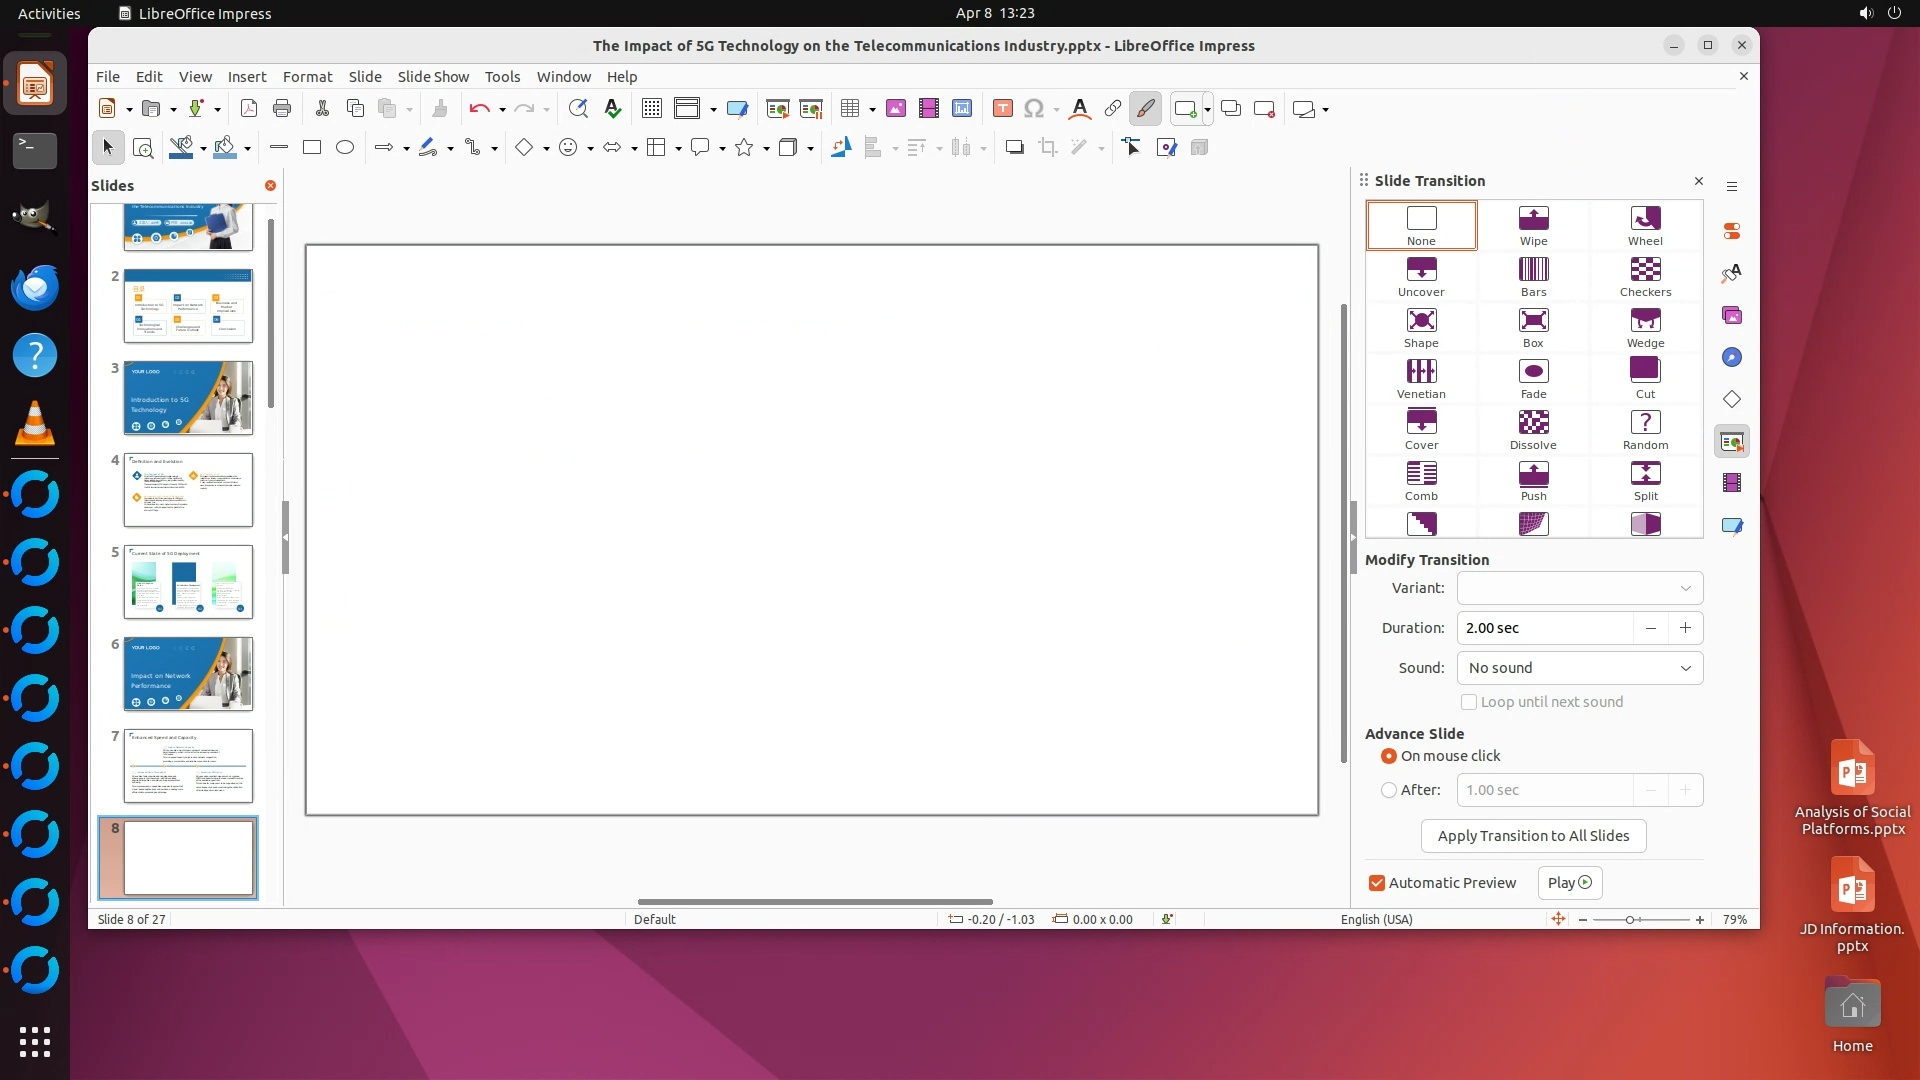Screen dimensions: 1920x1080
Task: Open the Display Views dropdown arrow
Action: pos(713,109)
